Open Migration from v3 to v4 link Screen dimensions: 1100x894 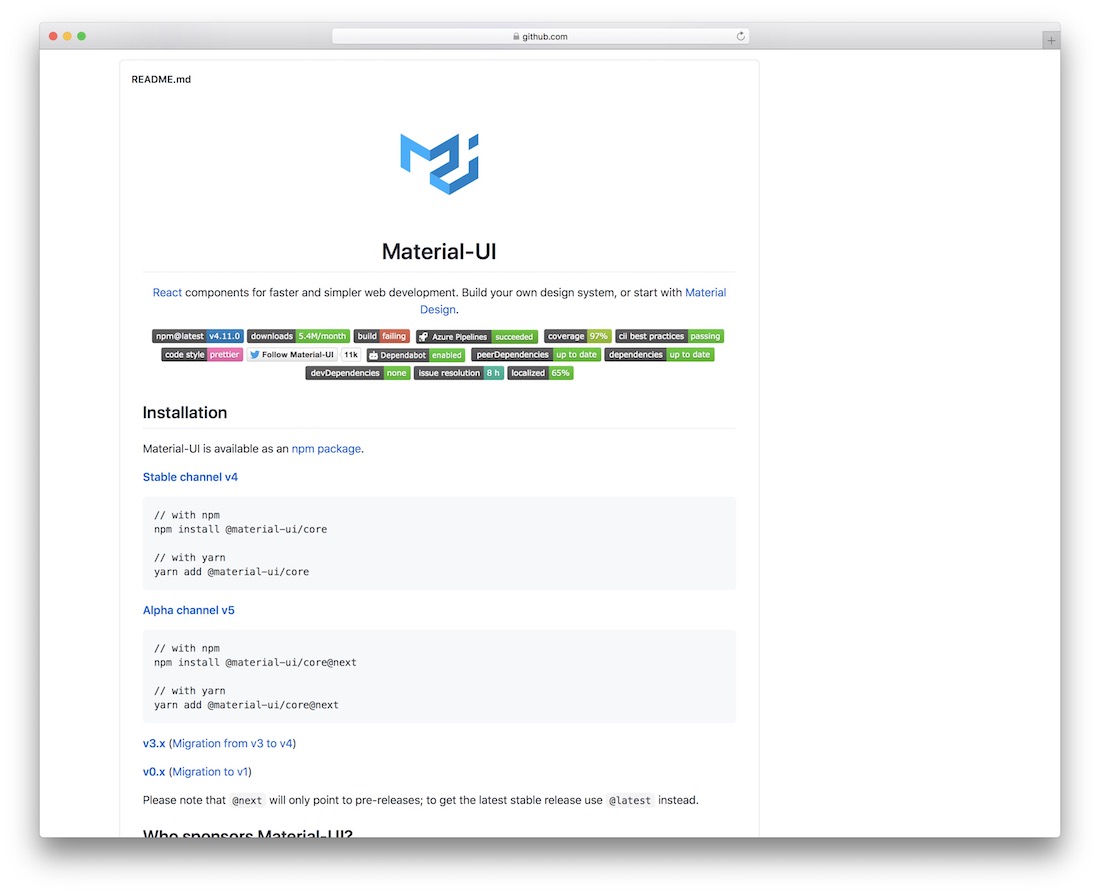(232, 743)
